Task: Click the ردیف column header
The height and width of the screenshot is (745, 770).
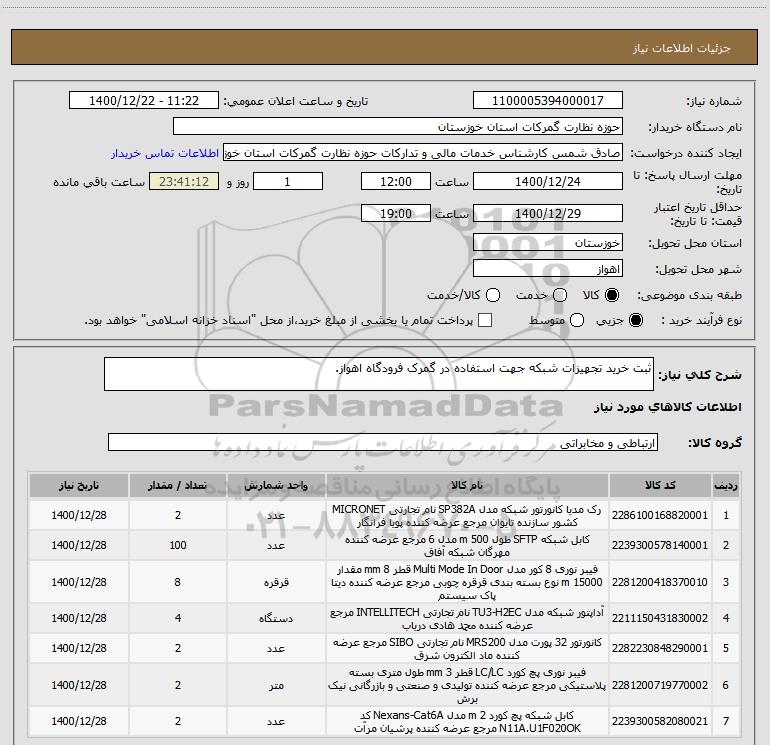Action: [x=726, y=485]
